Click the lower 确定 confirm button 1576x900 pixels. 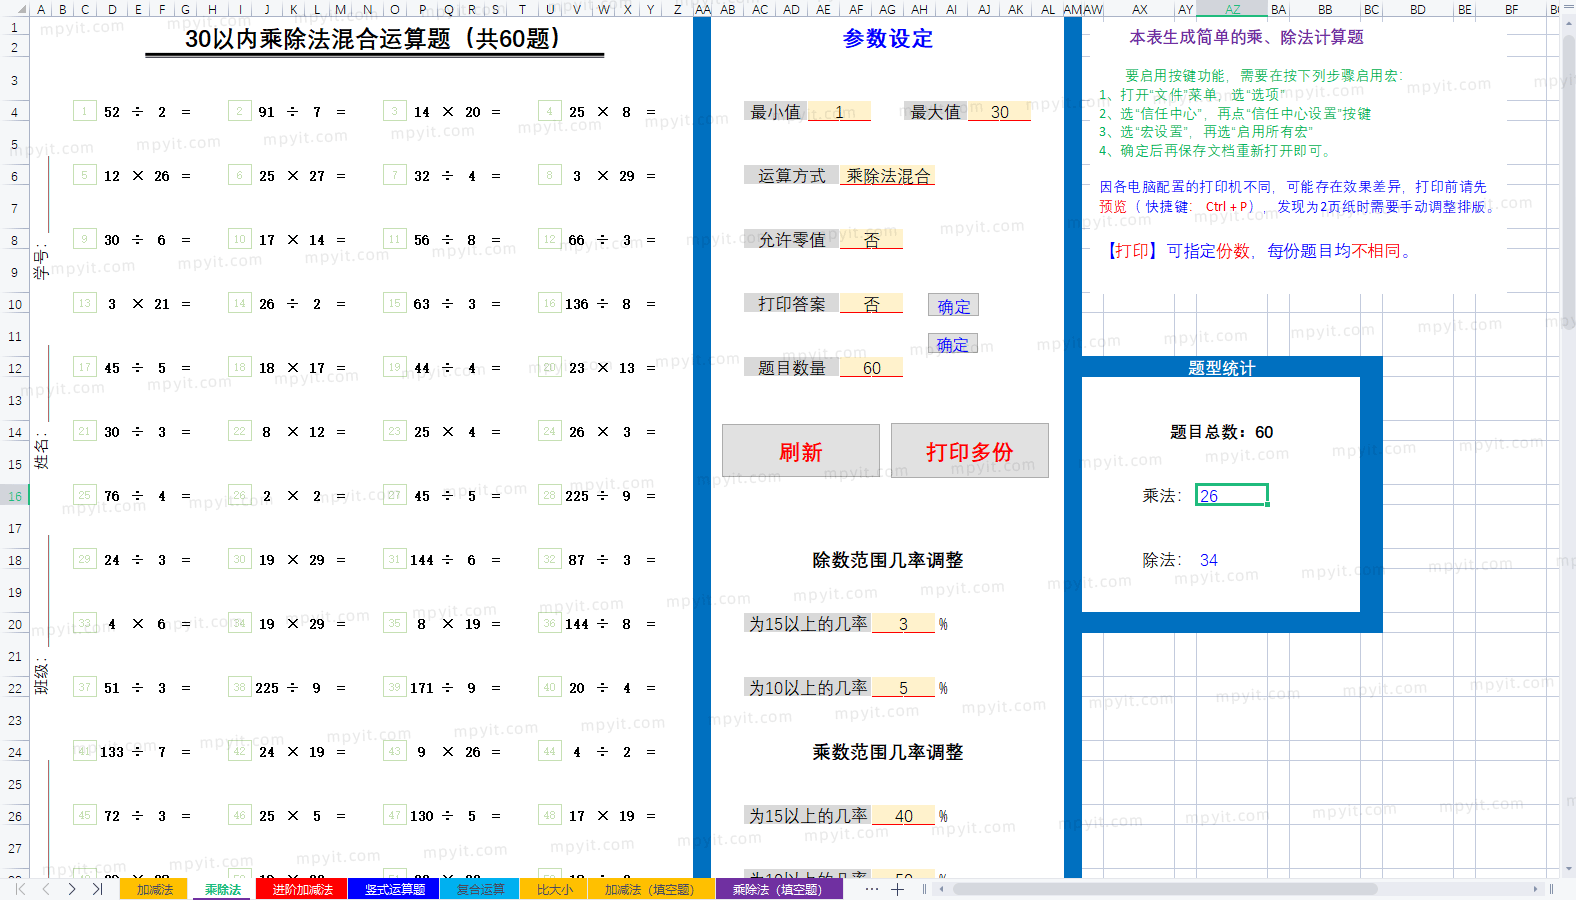tap(953, 344)
